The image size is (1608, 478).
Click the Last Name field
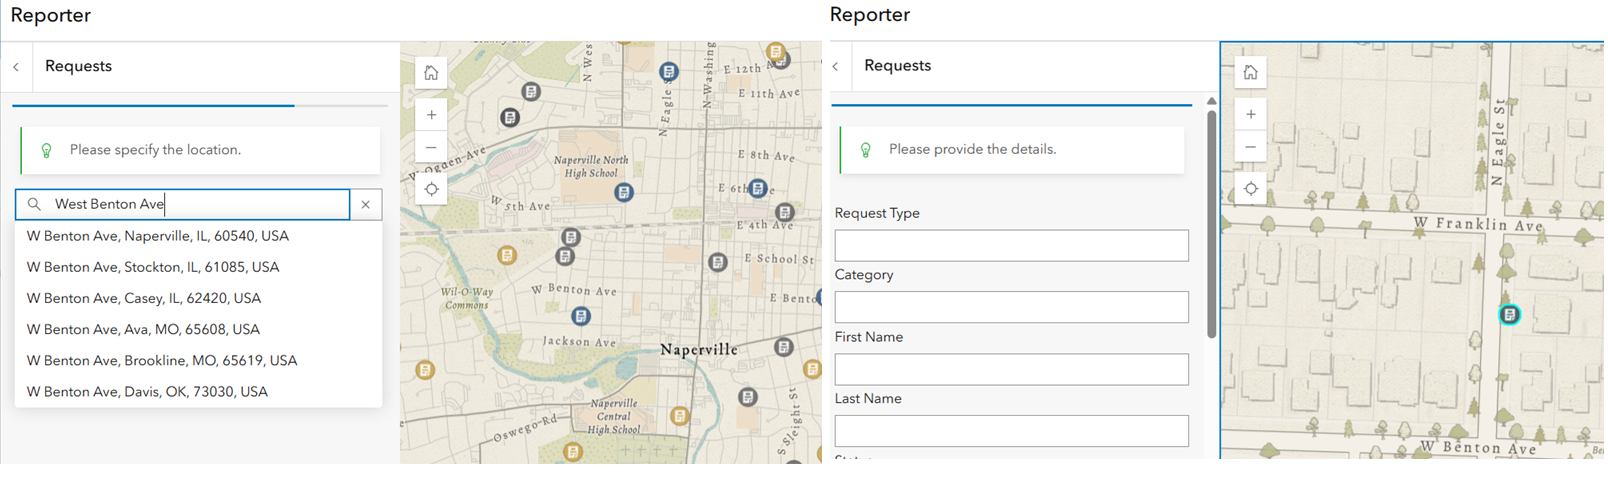tap(1011, 431)
